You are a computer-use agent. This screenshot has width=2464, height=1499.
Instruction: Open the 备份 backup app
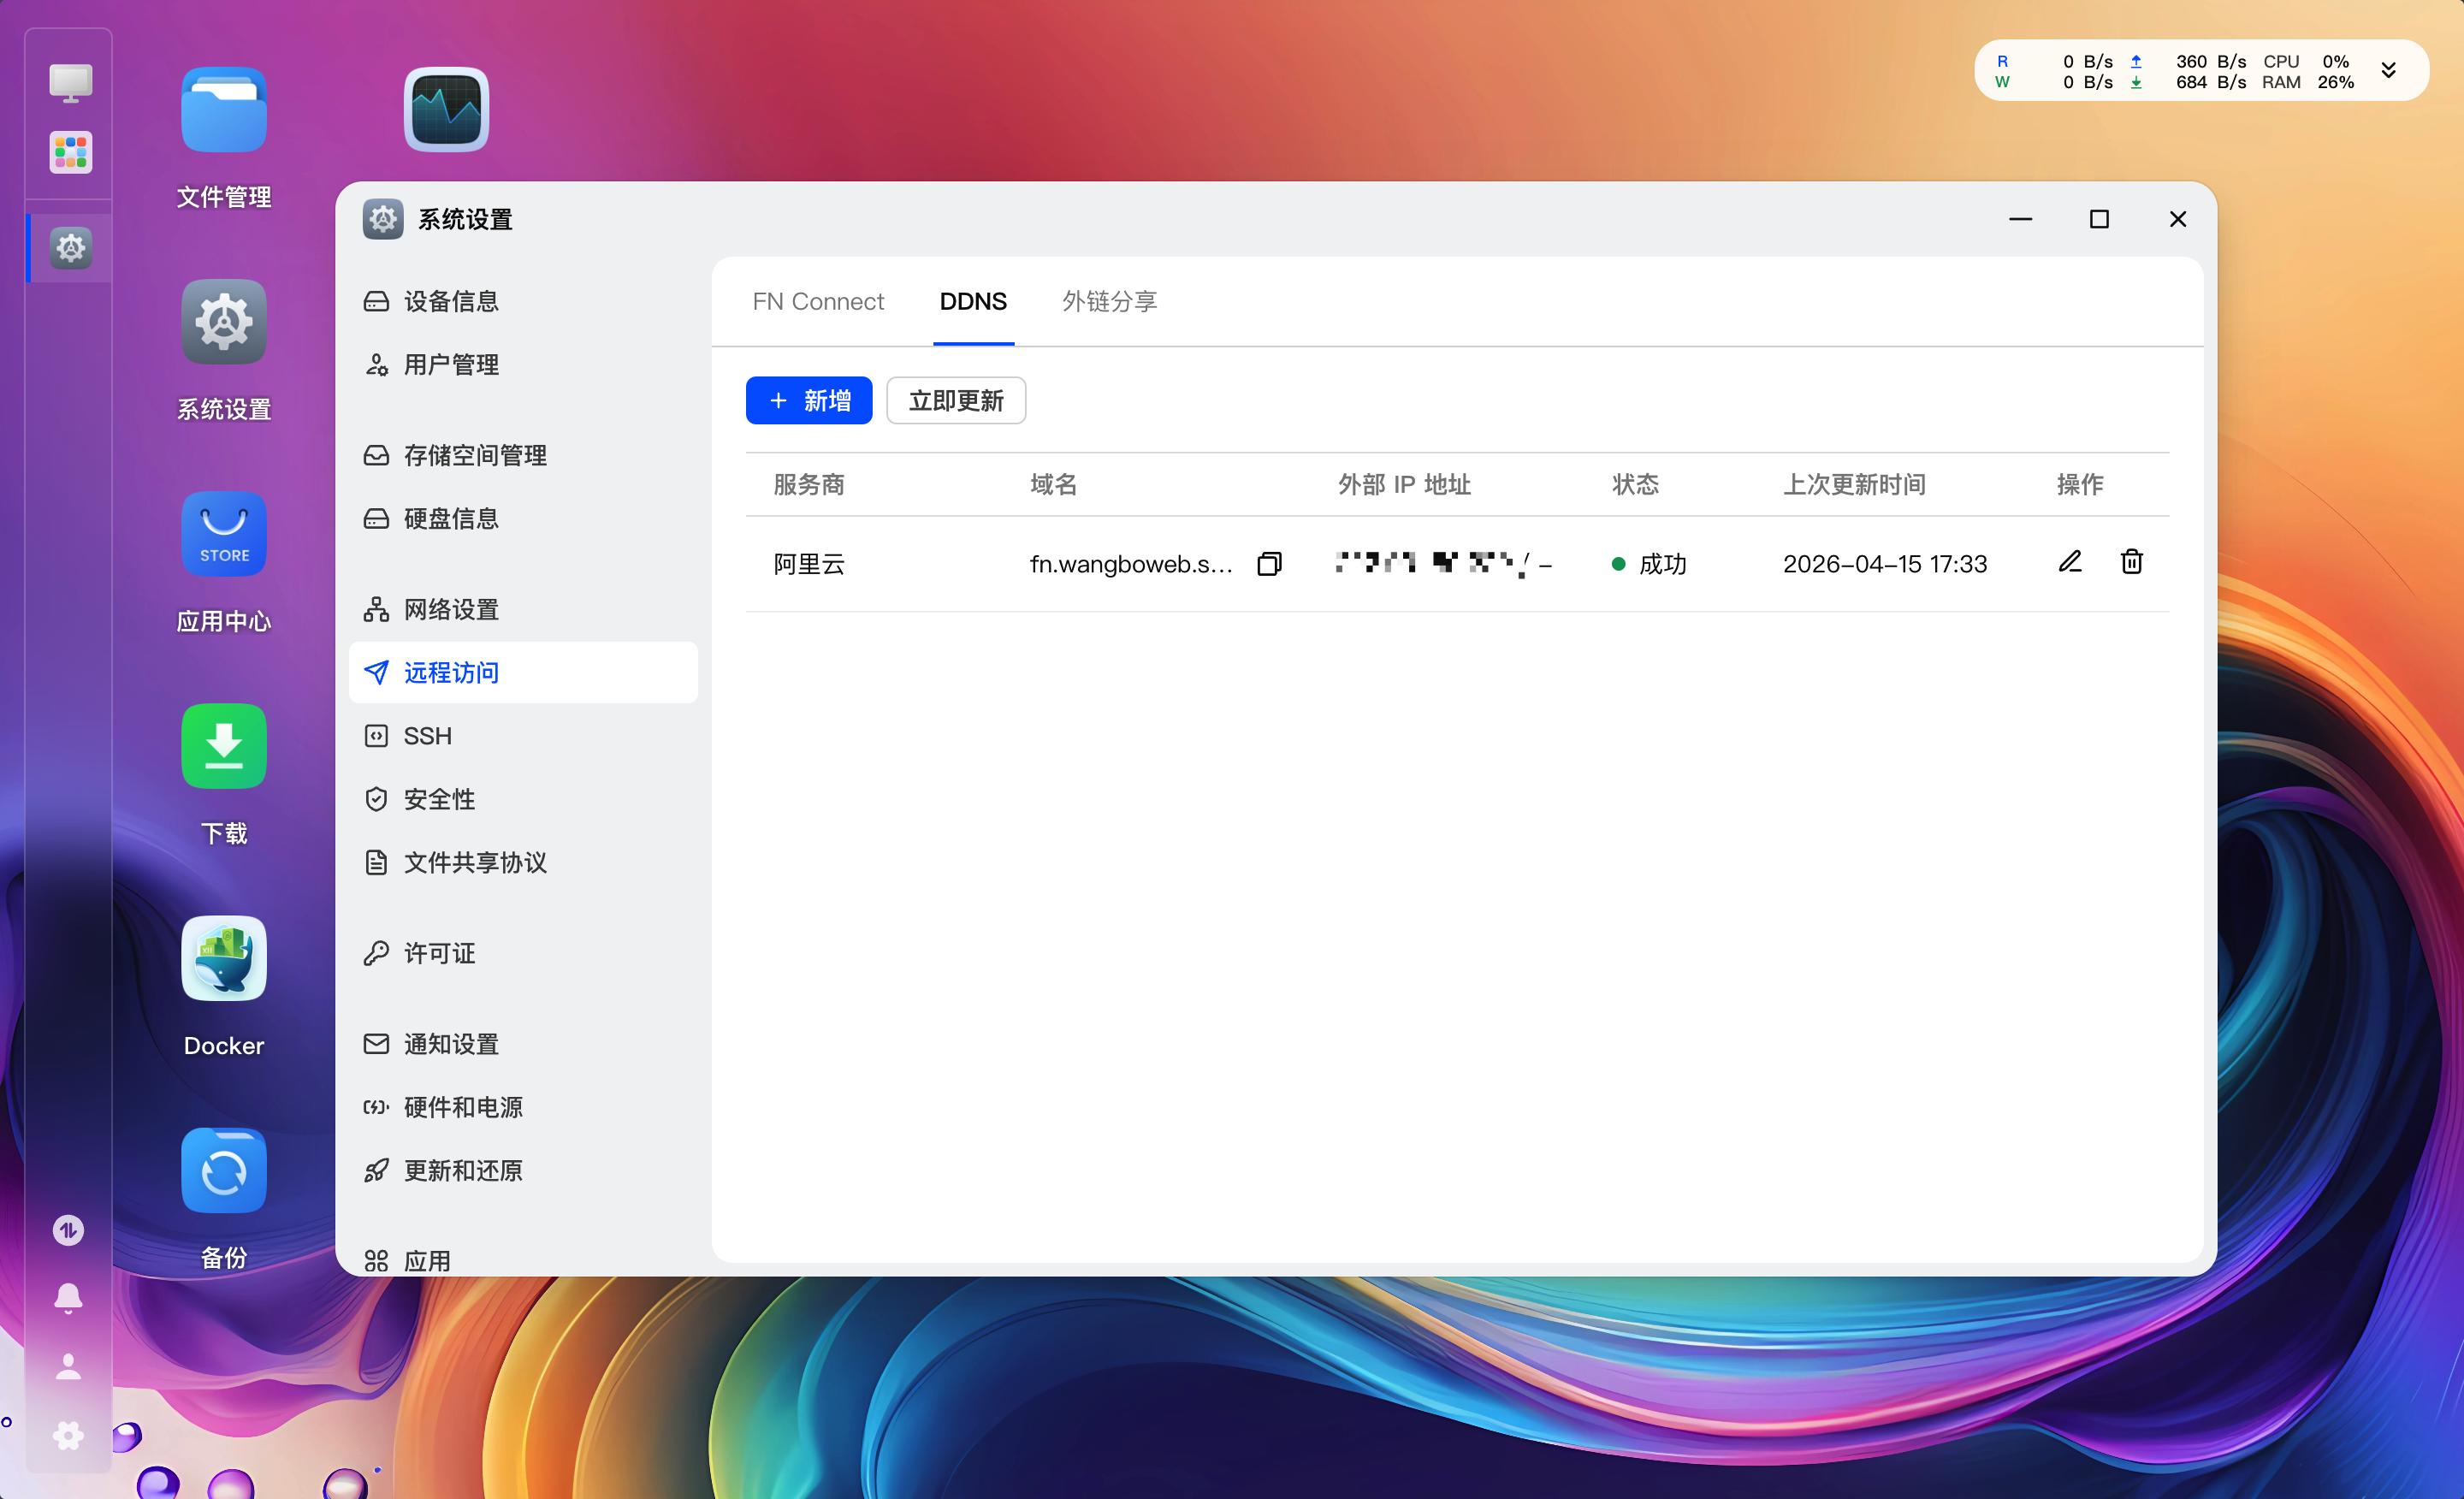224,1171
